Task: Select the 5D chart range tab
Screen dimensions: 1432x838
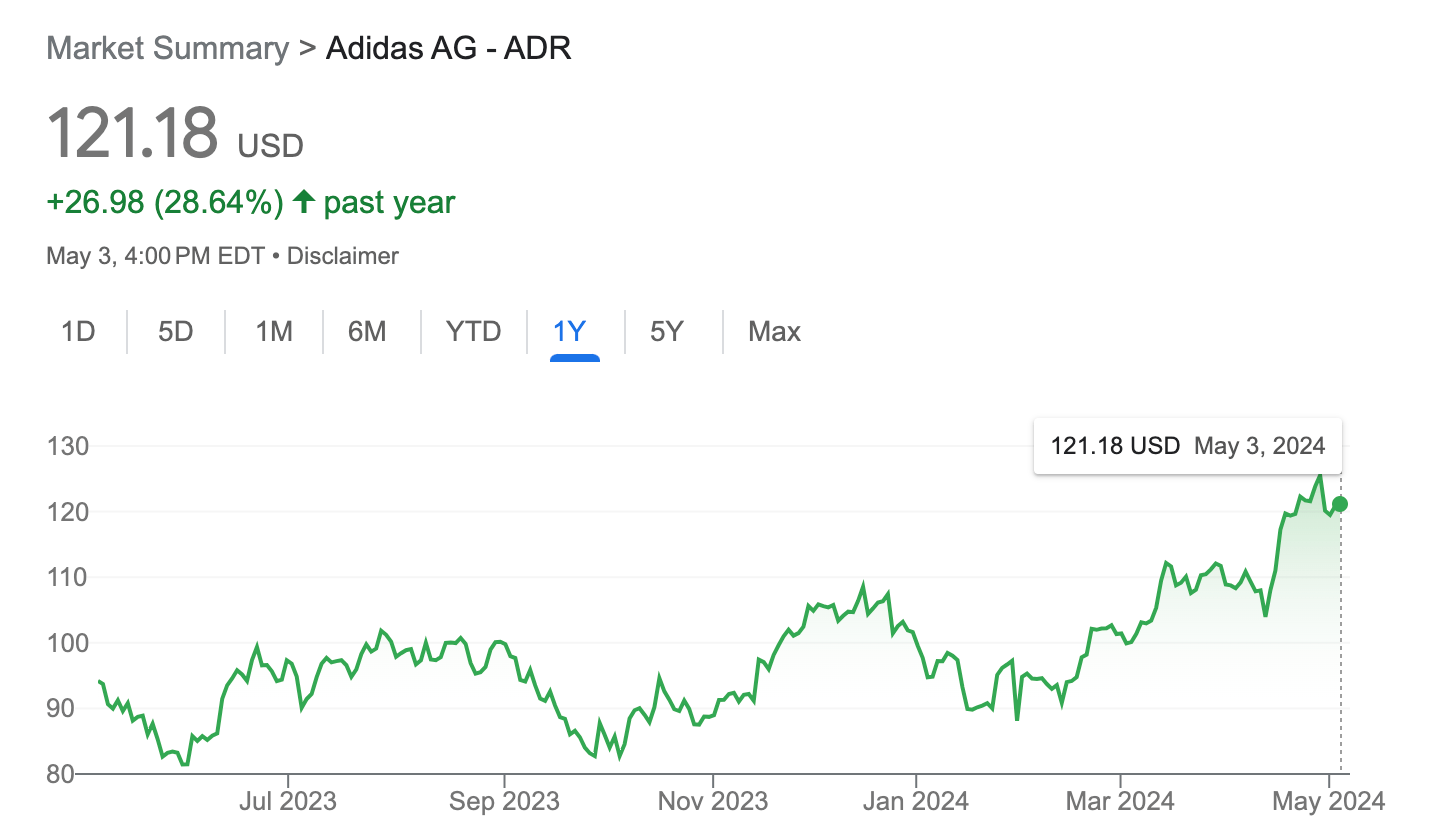Action: (175, 331)
